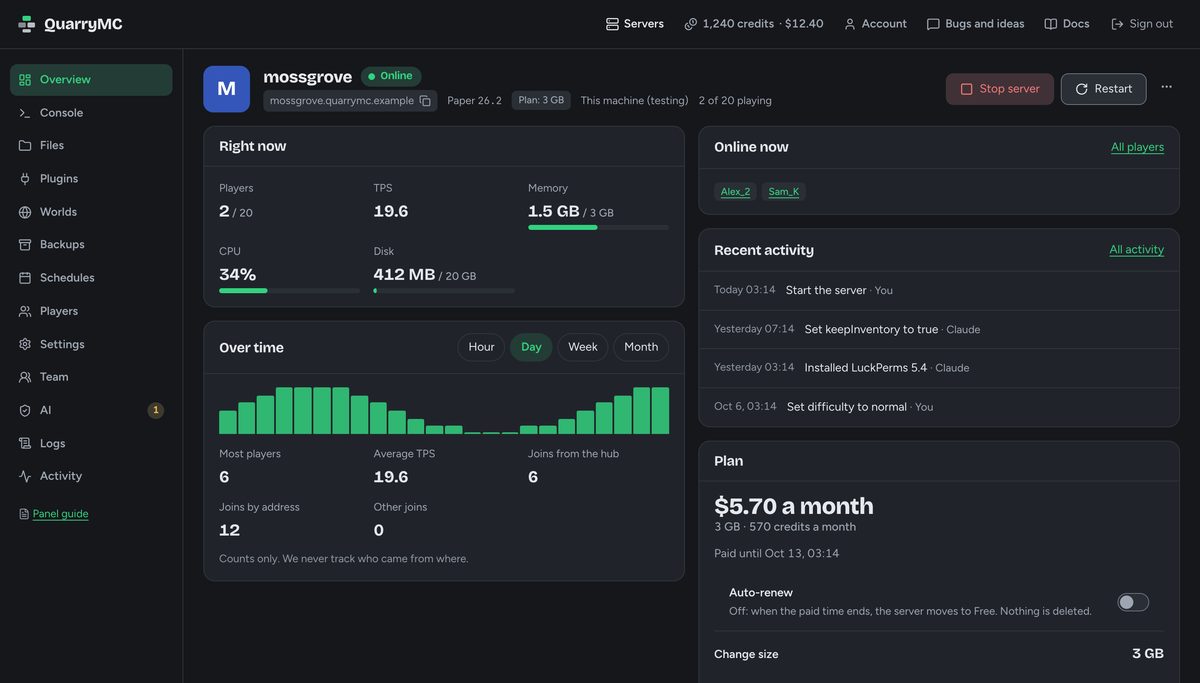This screenshot has width=1200, height=683.
Task: Click the Bugs and ideas speech icon
Action: pyautogui.click(x=933, y=24)
